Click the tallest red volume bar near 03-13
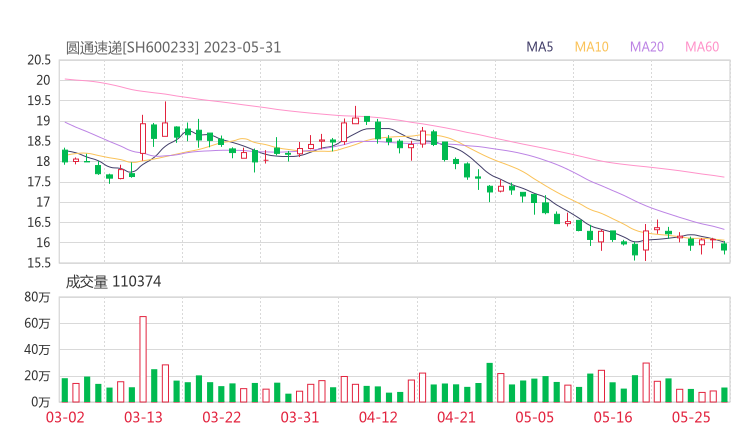 click(x=143, y=359)
